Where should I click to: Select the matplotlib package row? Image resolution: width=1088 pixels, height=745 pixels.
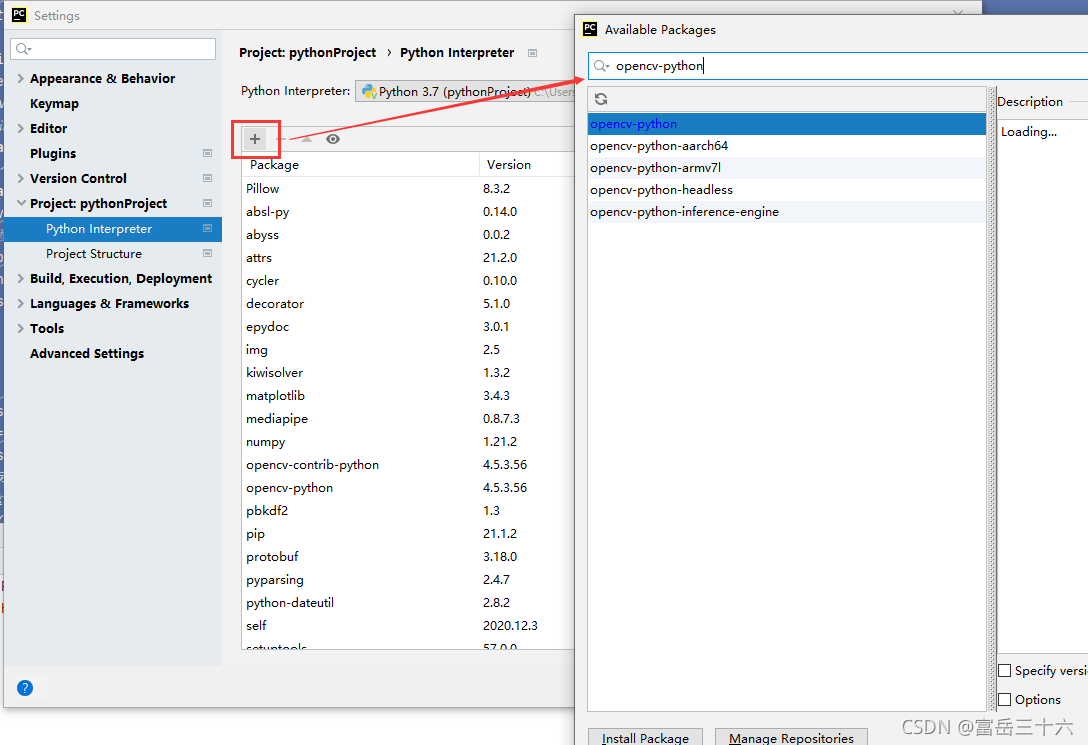408,395
